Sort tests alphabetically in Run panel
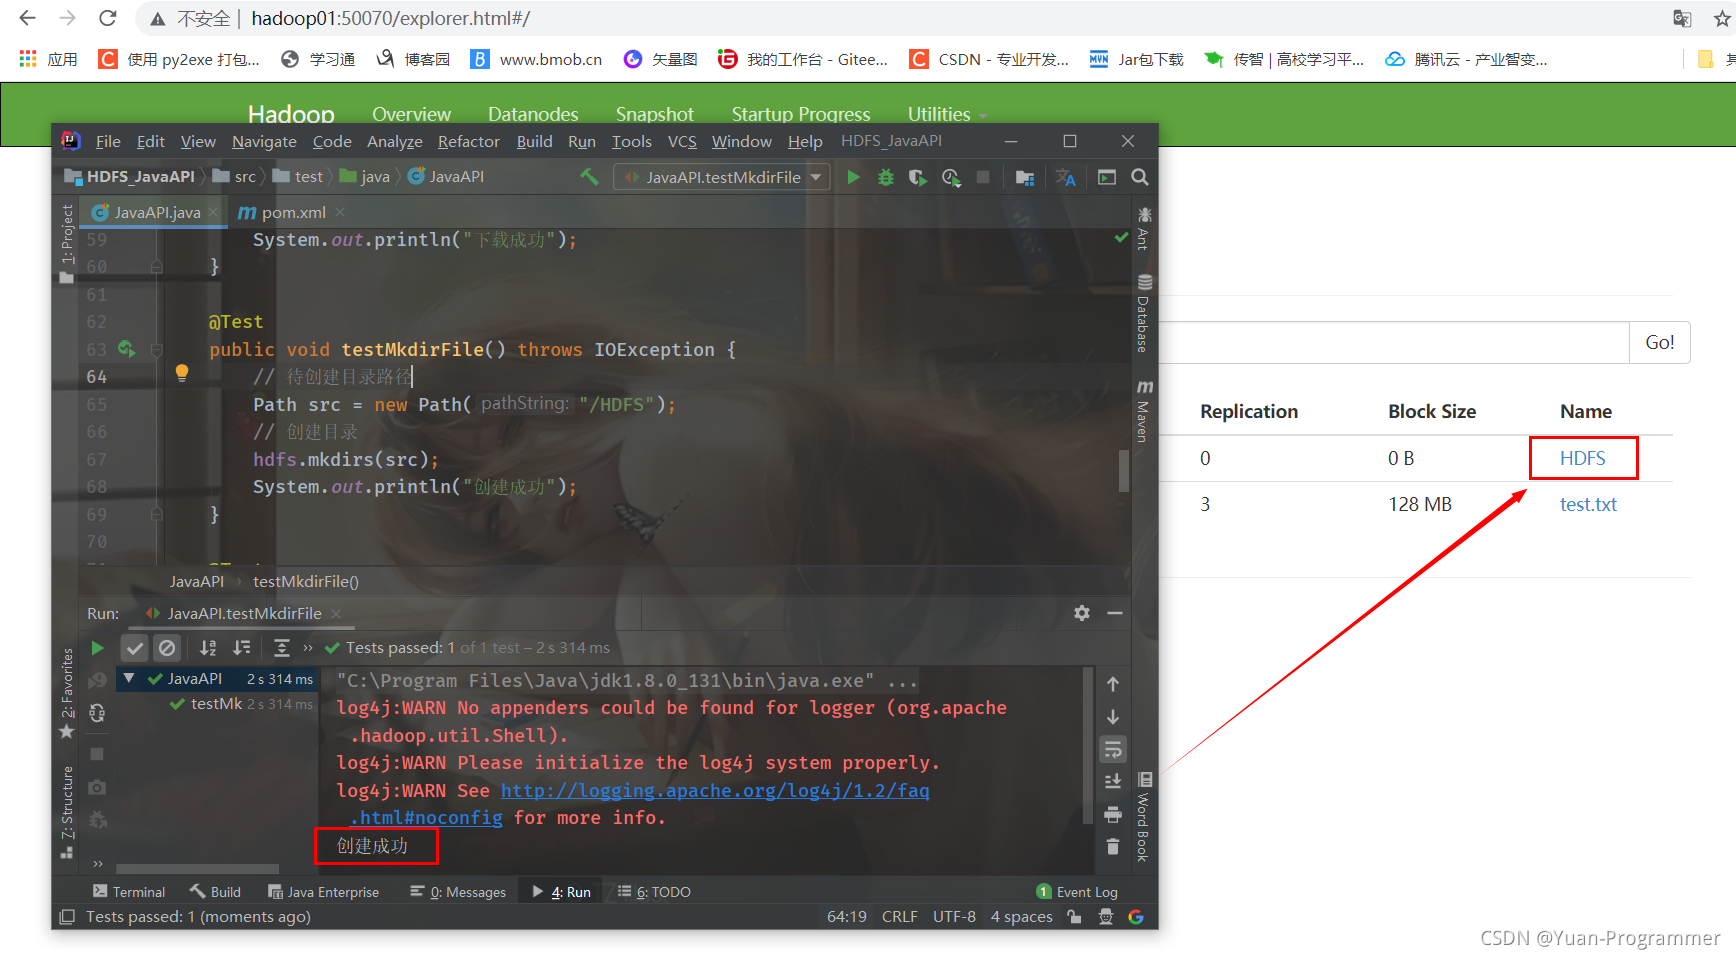Viewport: 1736px width, 959px height. point(208,648)
